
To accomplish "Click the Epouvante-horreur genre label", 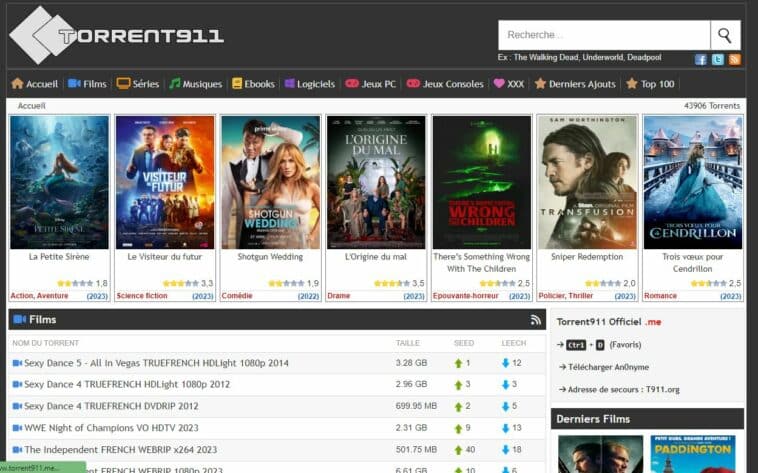I will click(466, 296).
